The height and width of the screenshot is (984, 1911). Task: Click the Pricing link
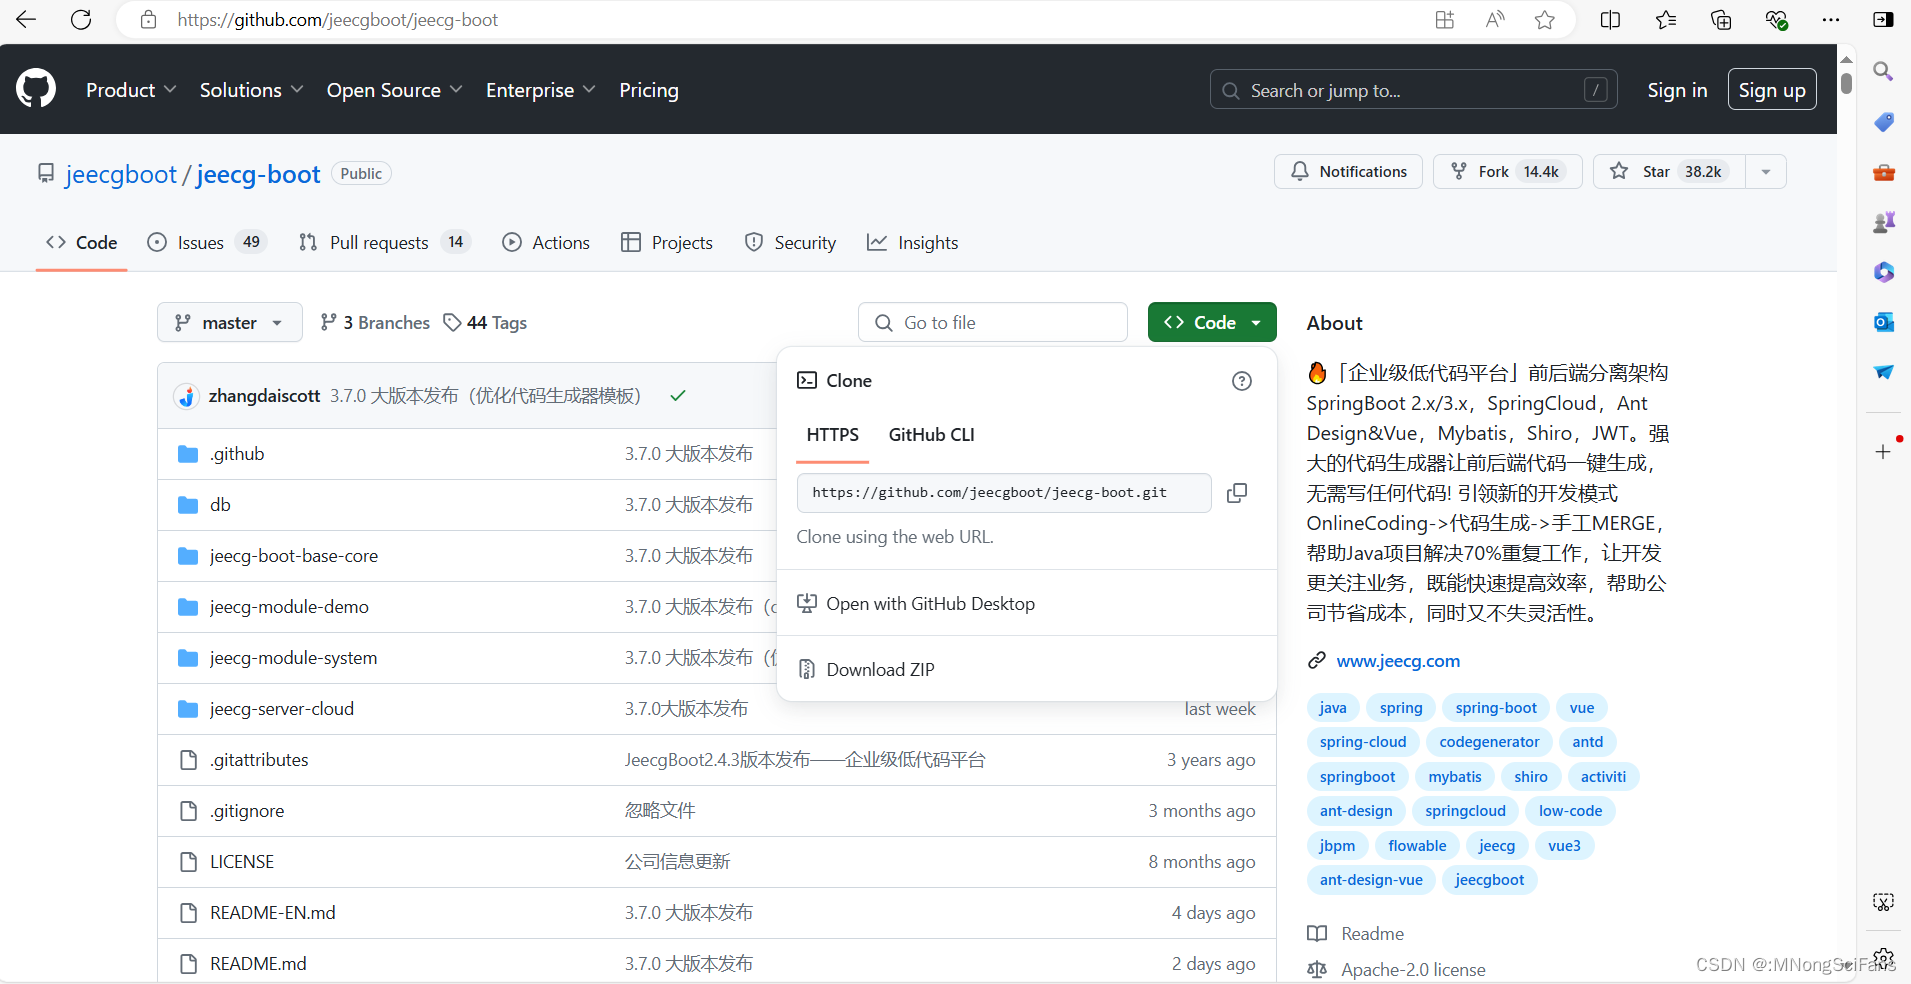pyautogui.click(x=648, y=90)
